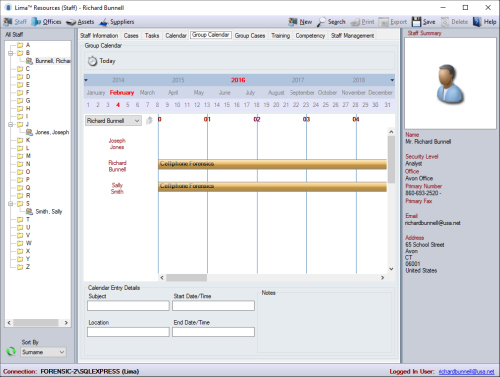Click the Save disk icon

[x=416, y=22]
